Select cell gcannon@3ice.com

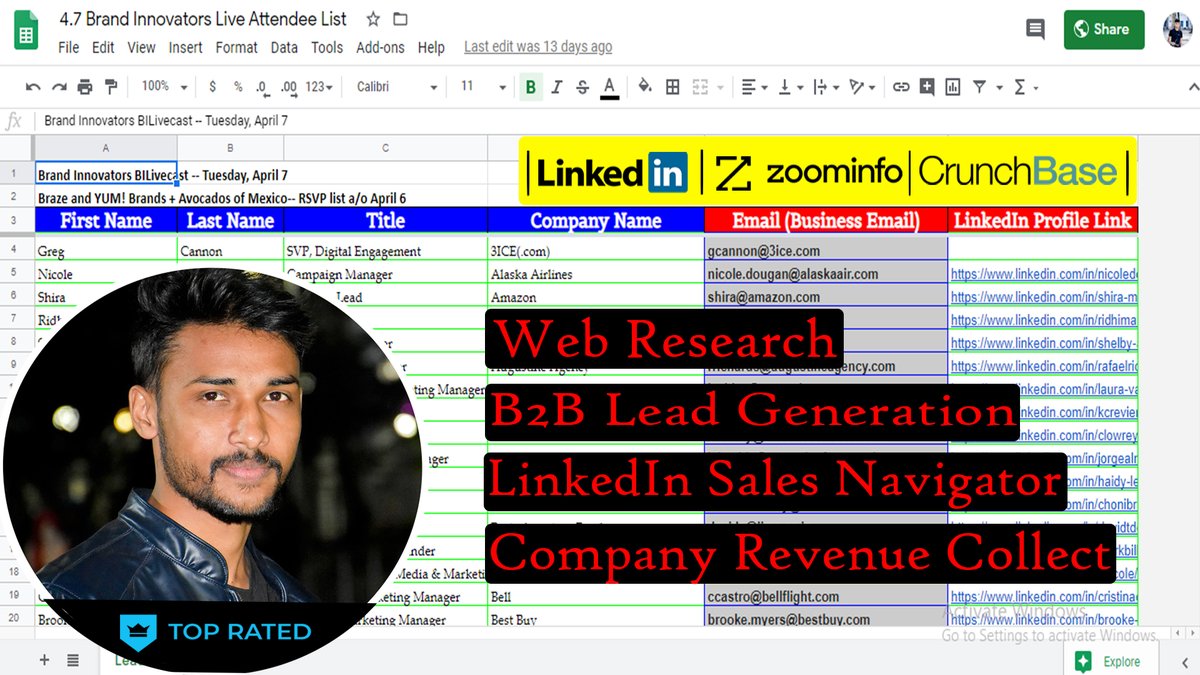[x=826, y=251]
